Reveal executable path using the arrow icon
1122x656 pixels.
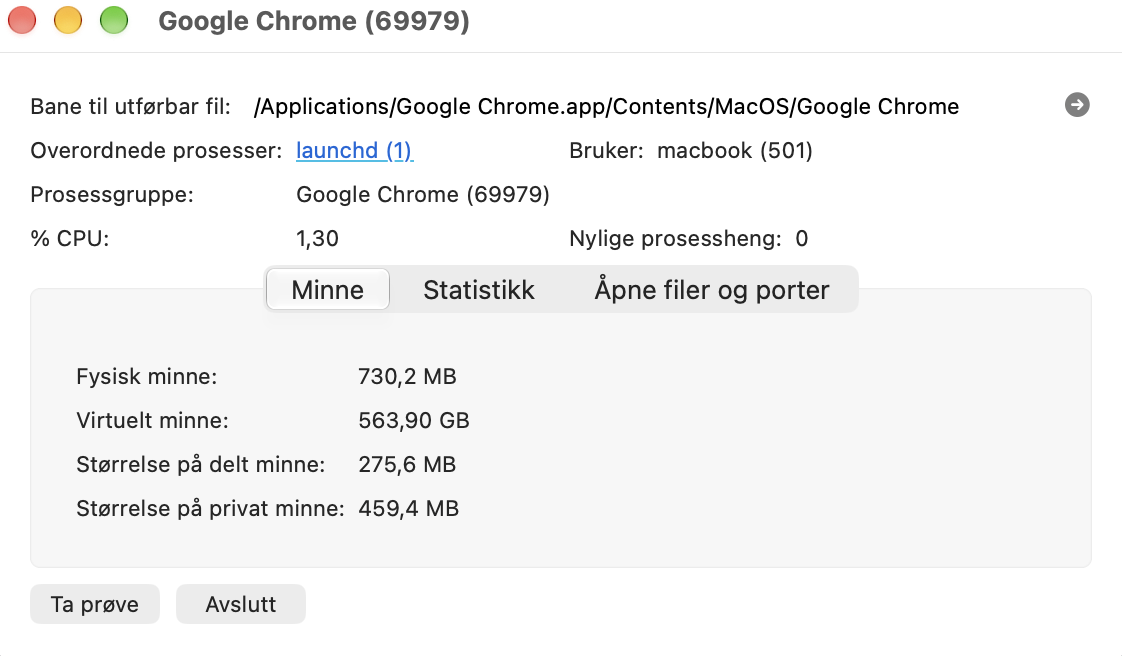coord(1077,105)
